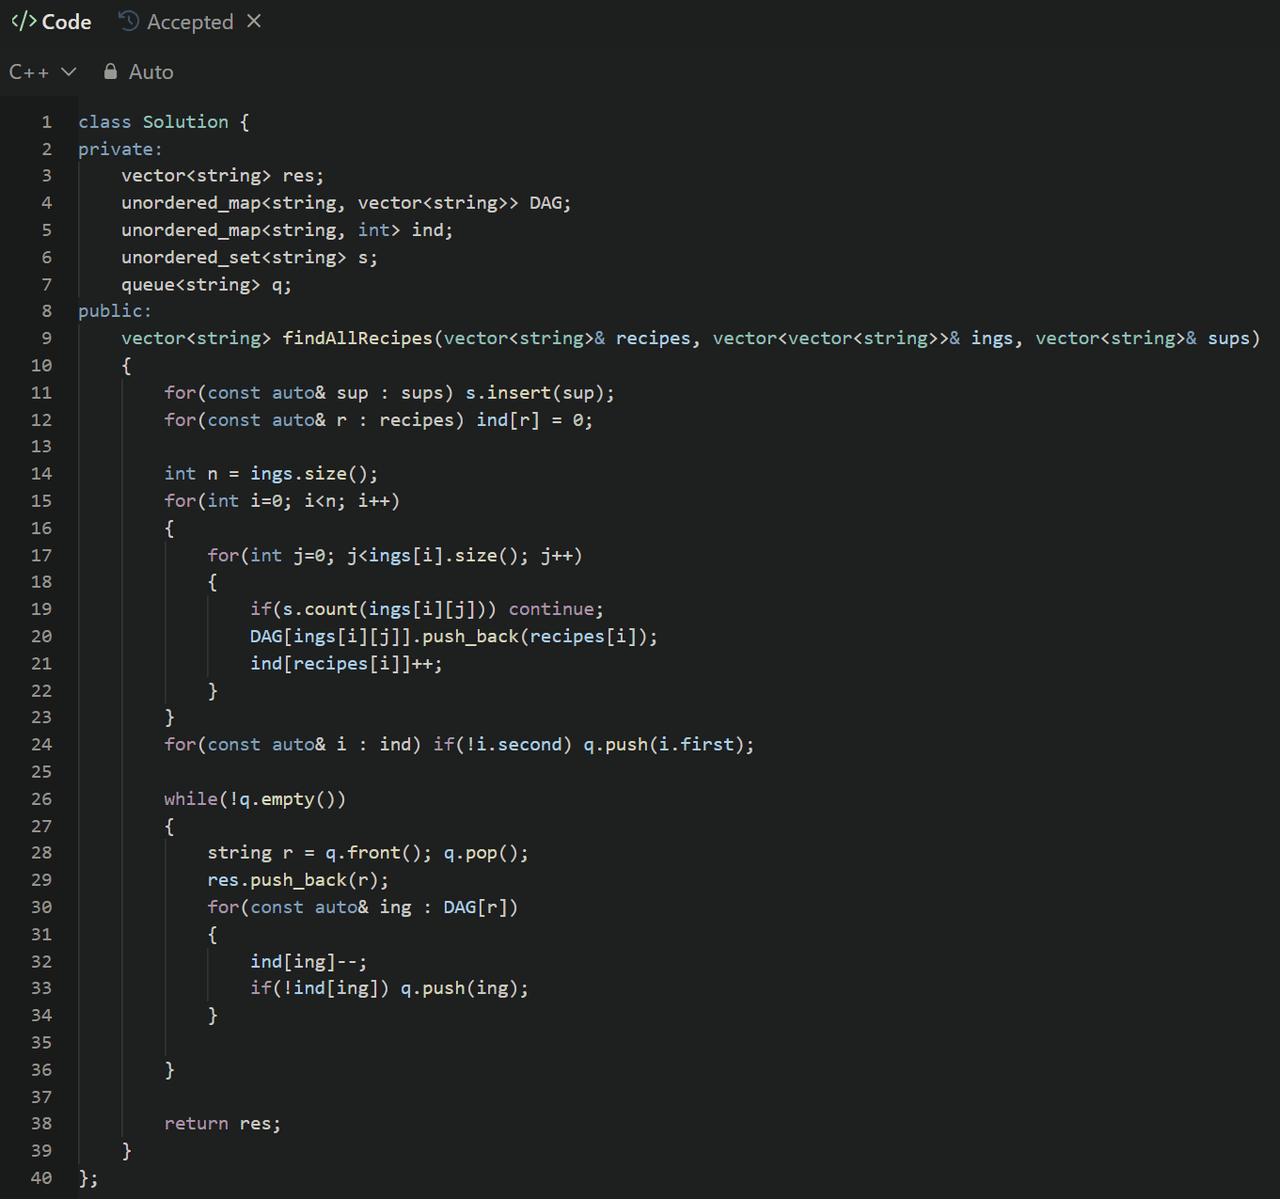Click 'res.push_back(r);' on line 29
Viewport: 1280px width, 1199px height.
click(298, 880)
